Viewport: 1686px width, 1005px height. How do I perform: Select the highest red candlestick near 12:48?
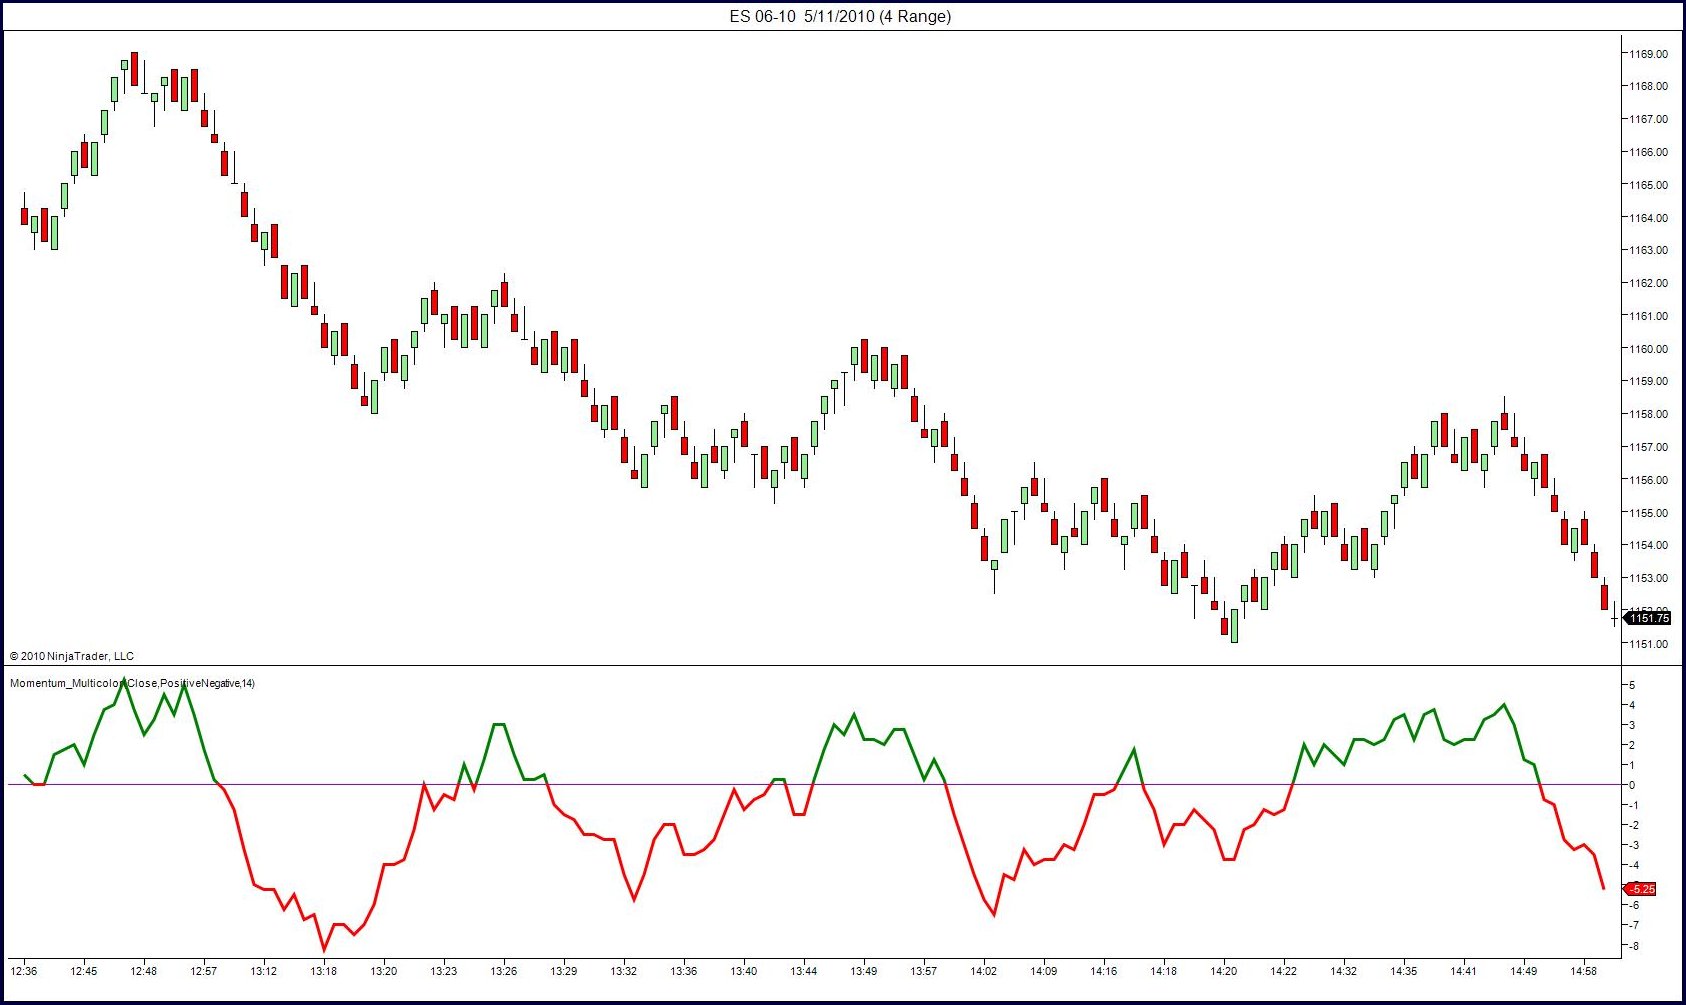134,68
